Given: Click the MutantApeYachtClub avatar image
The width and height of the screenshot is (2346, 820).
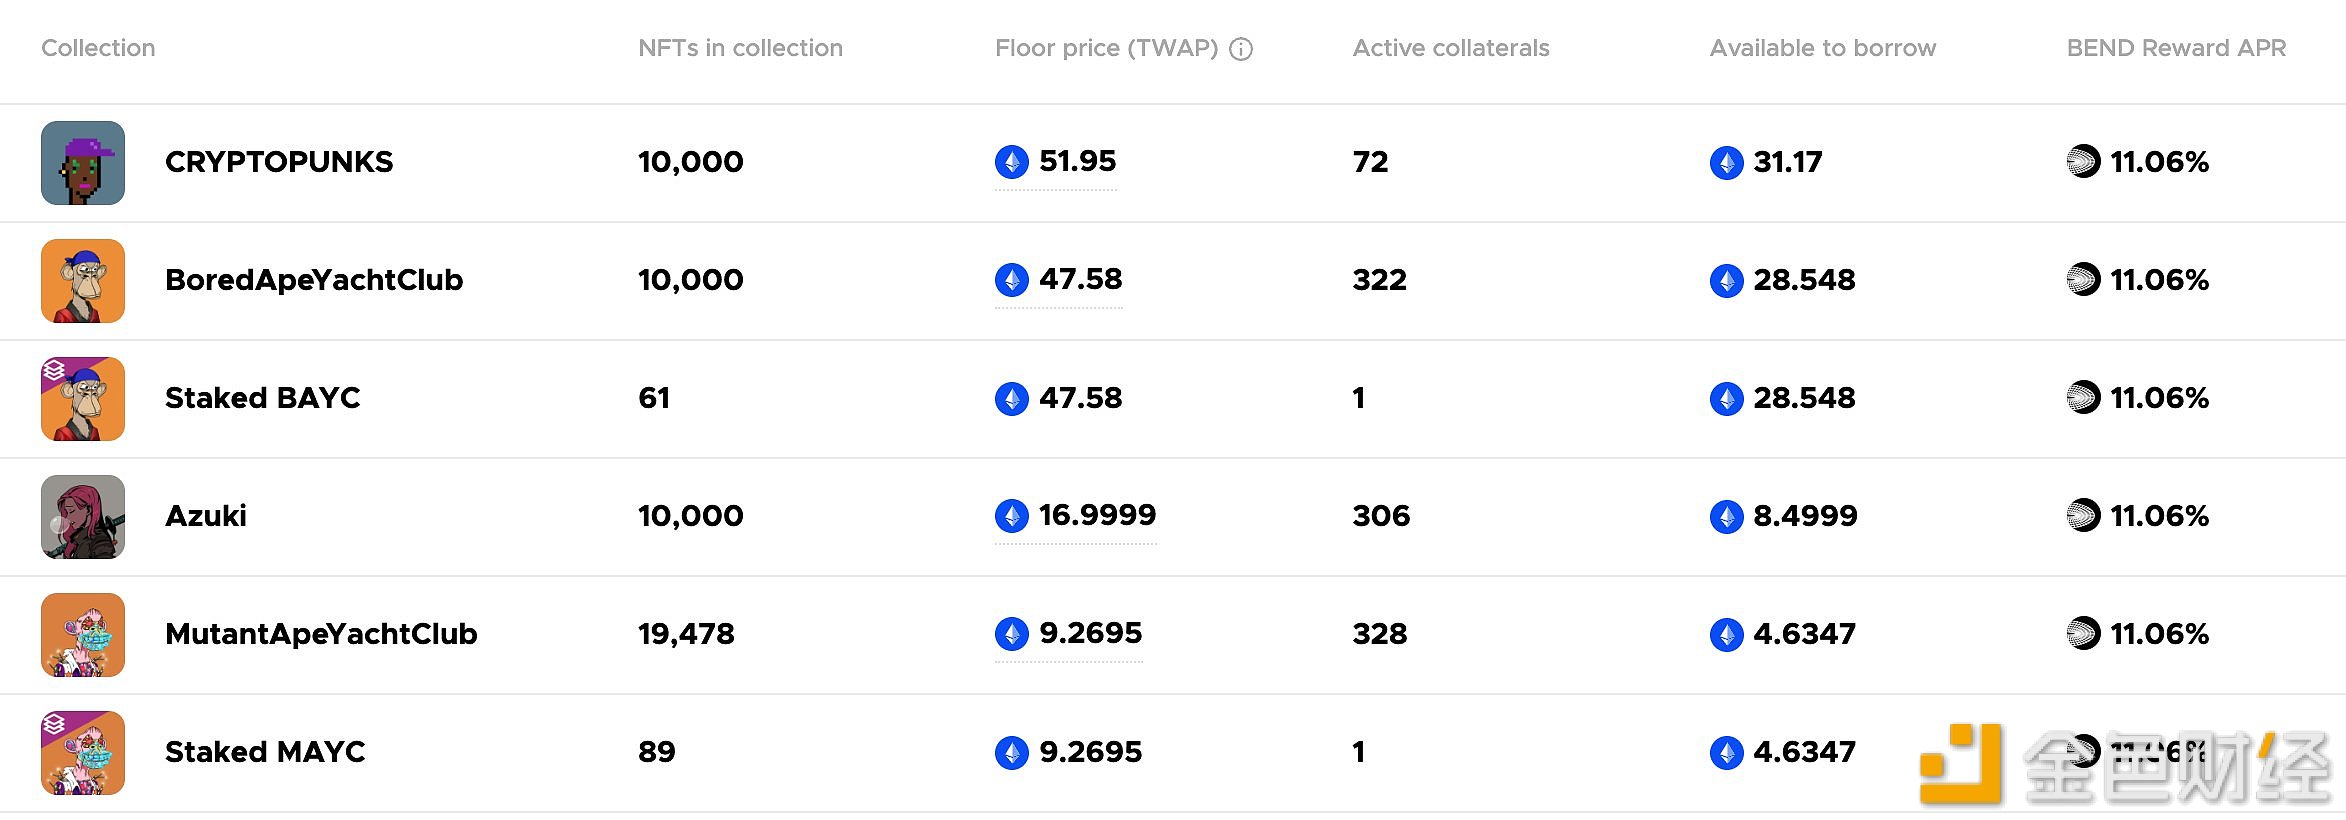Looking at the screenshot, I should pyautogui.click(x=83, y=635).
